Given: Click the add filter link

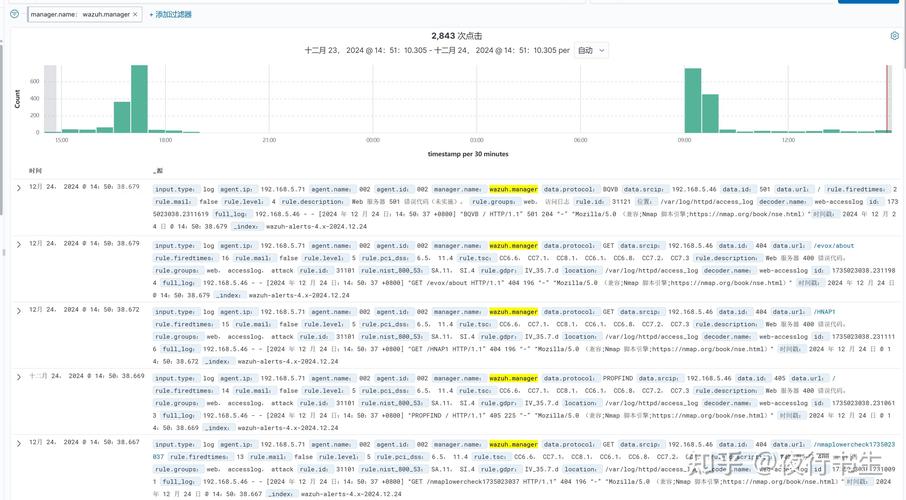Looking at the screenshot, I should click(x=170, y=14).
